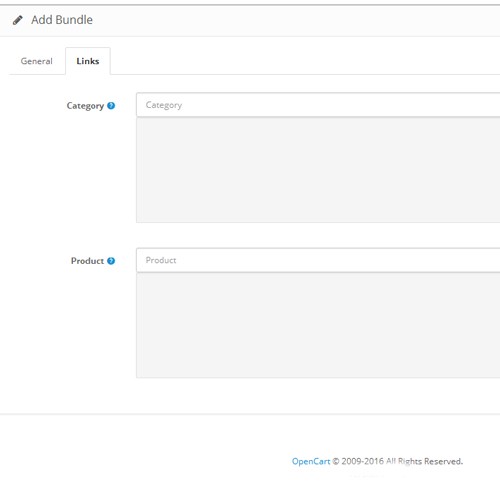This screenshot has height=500, width=500.
Task: Click the Product placeholder text in input
Action: click(161, 260)
